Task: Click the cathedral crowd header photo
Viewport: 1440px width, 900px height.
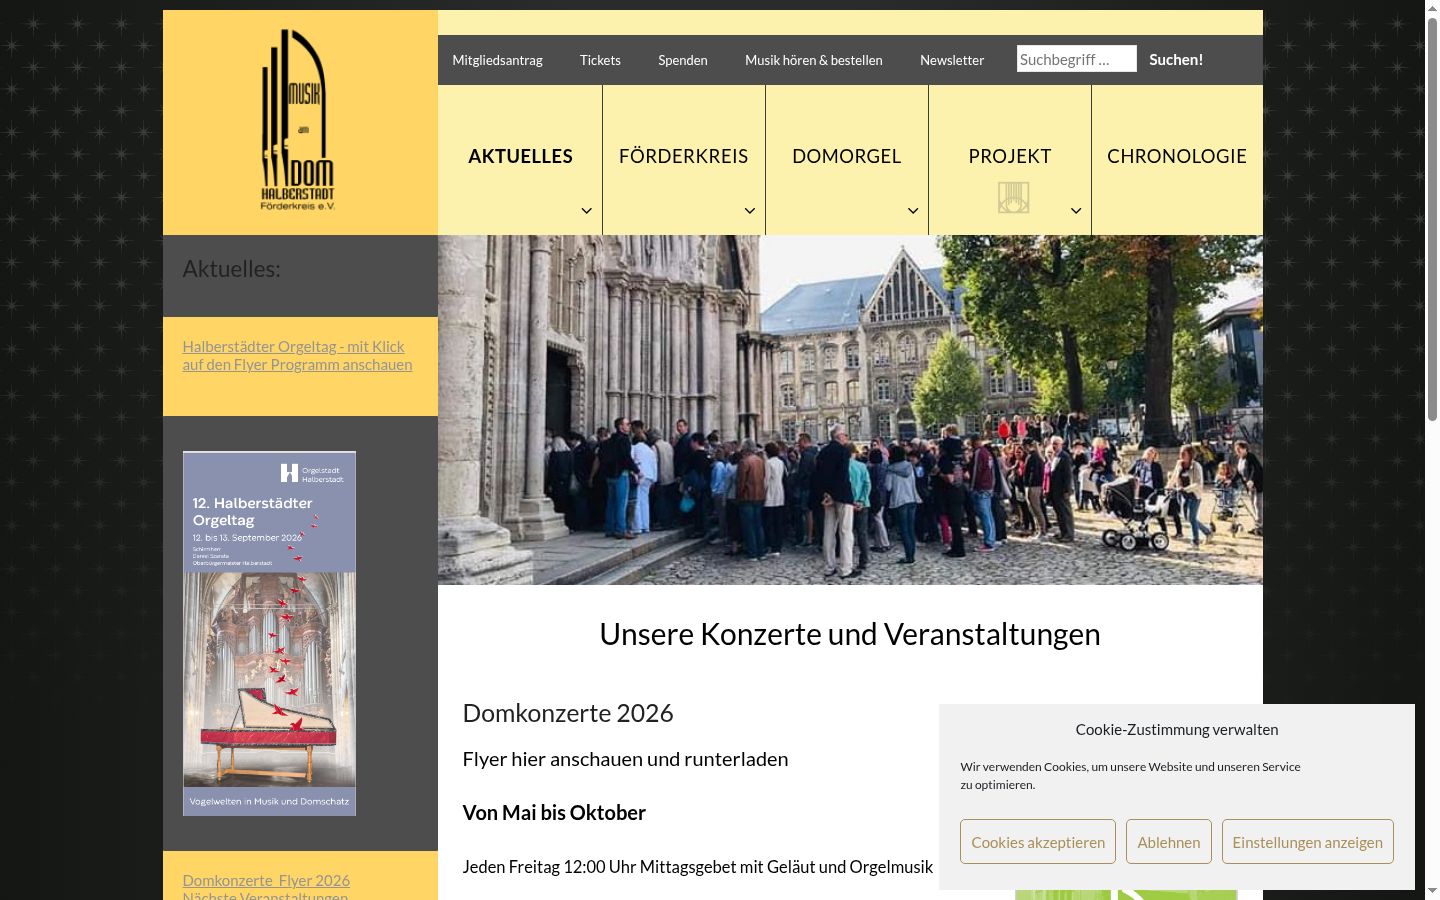Action: (850, 410)
